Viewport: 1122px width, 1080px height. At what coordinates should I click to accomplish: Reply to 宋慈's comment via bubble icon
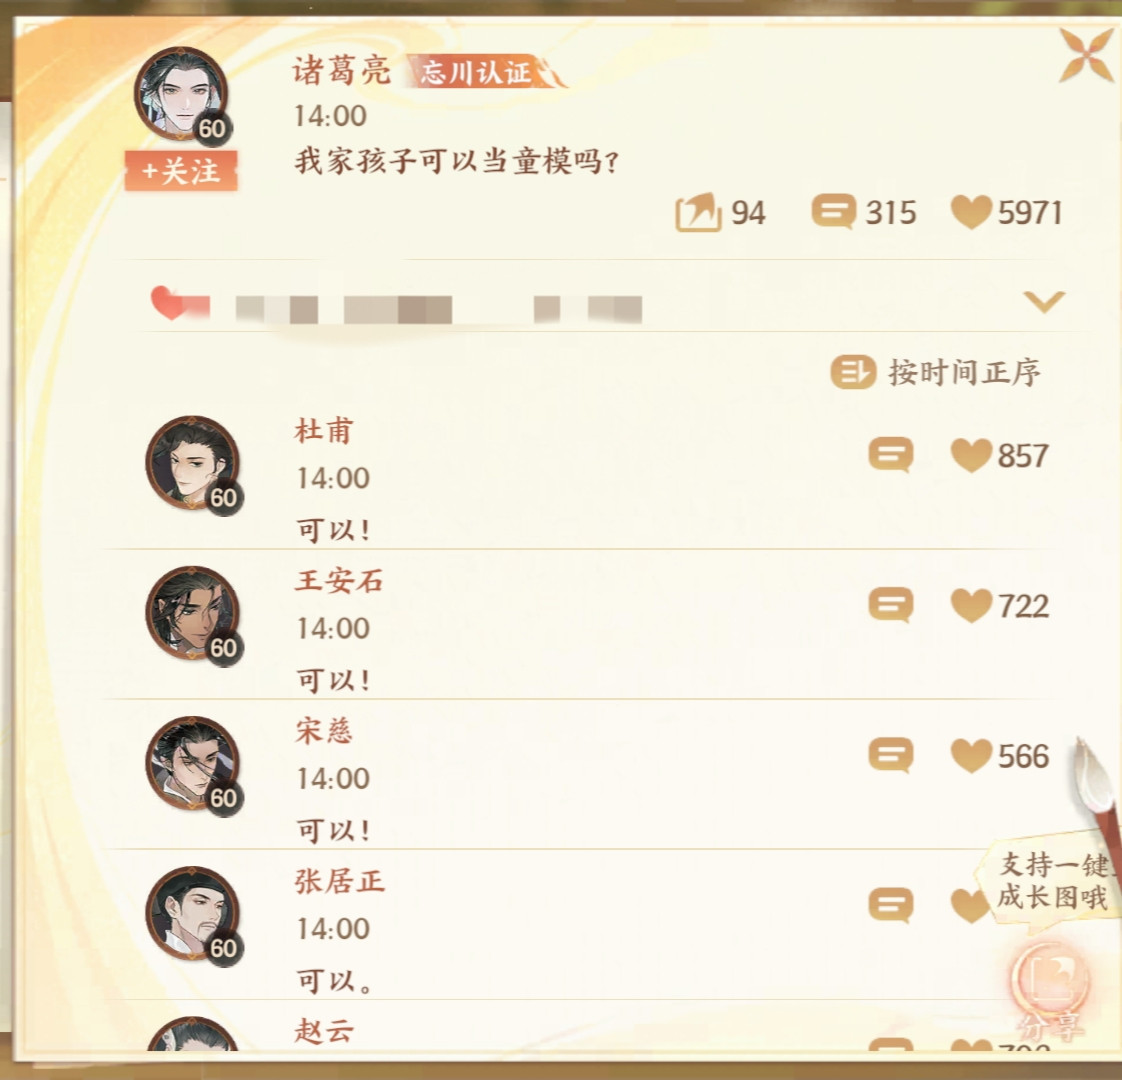(891, 755)
